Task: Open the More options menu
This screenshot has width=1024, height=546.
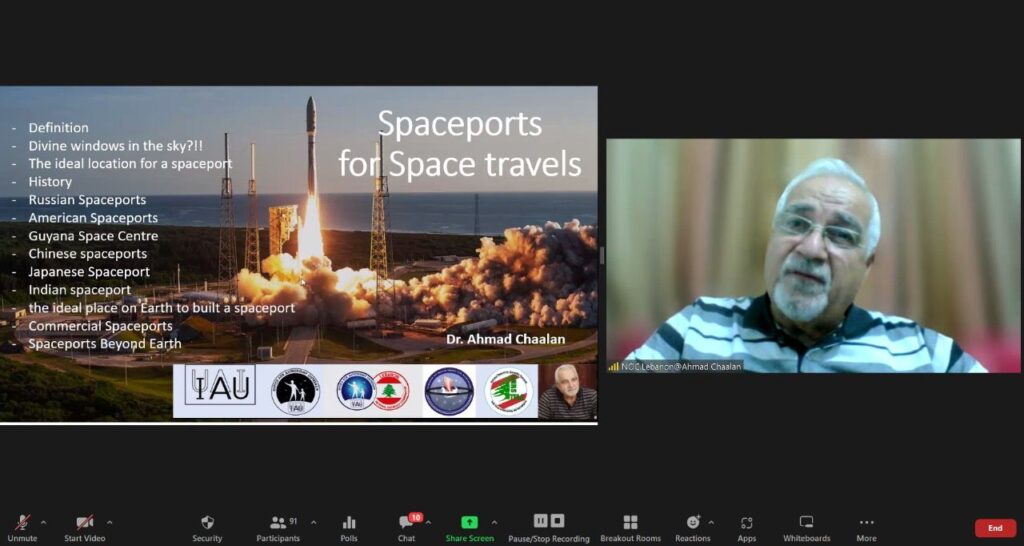Action: point(867,528)
